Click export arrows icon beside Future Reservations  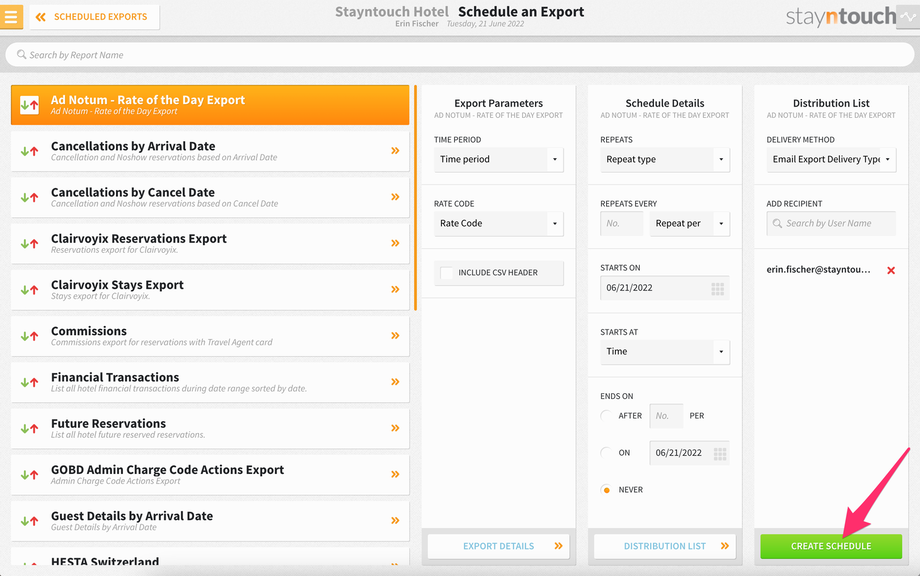click(x=29, y=429)
